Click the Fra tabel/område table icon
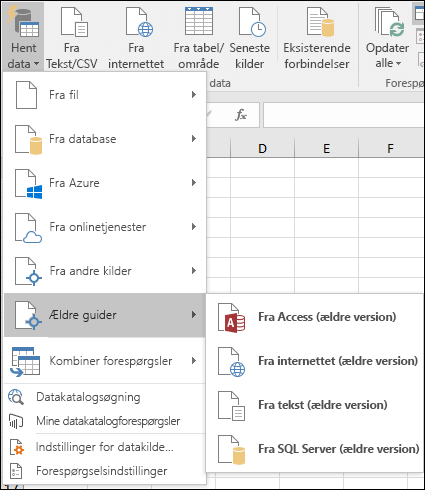Screen dimensions: 425x490 pyautogui.click(x=199, y=21)
